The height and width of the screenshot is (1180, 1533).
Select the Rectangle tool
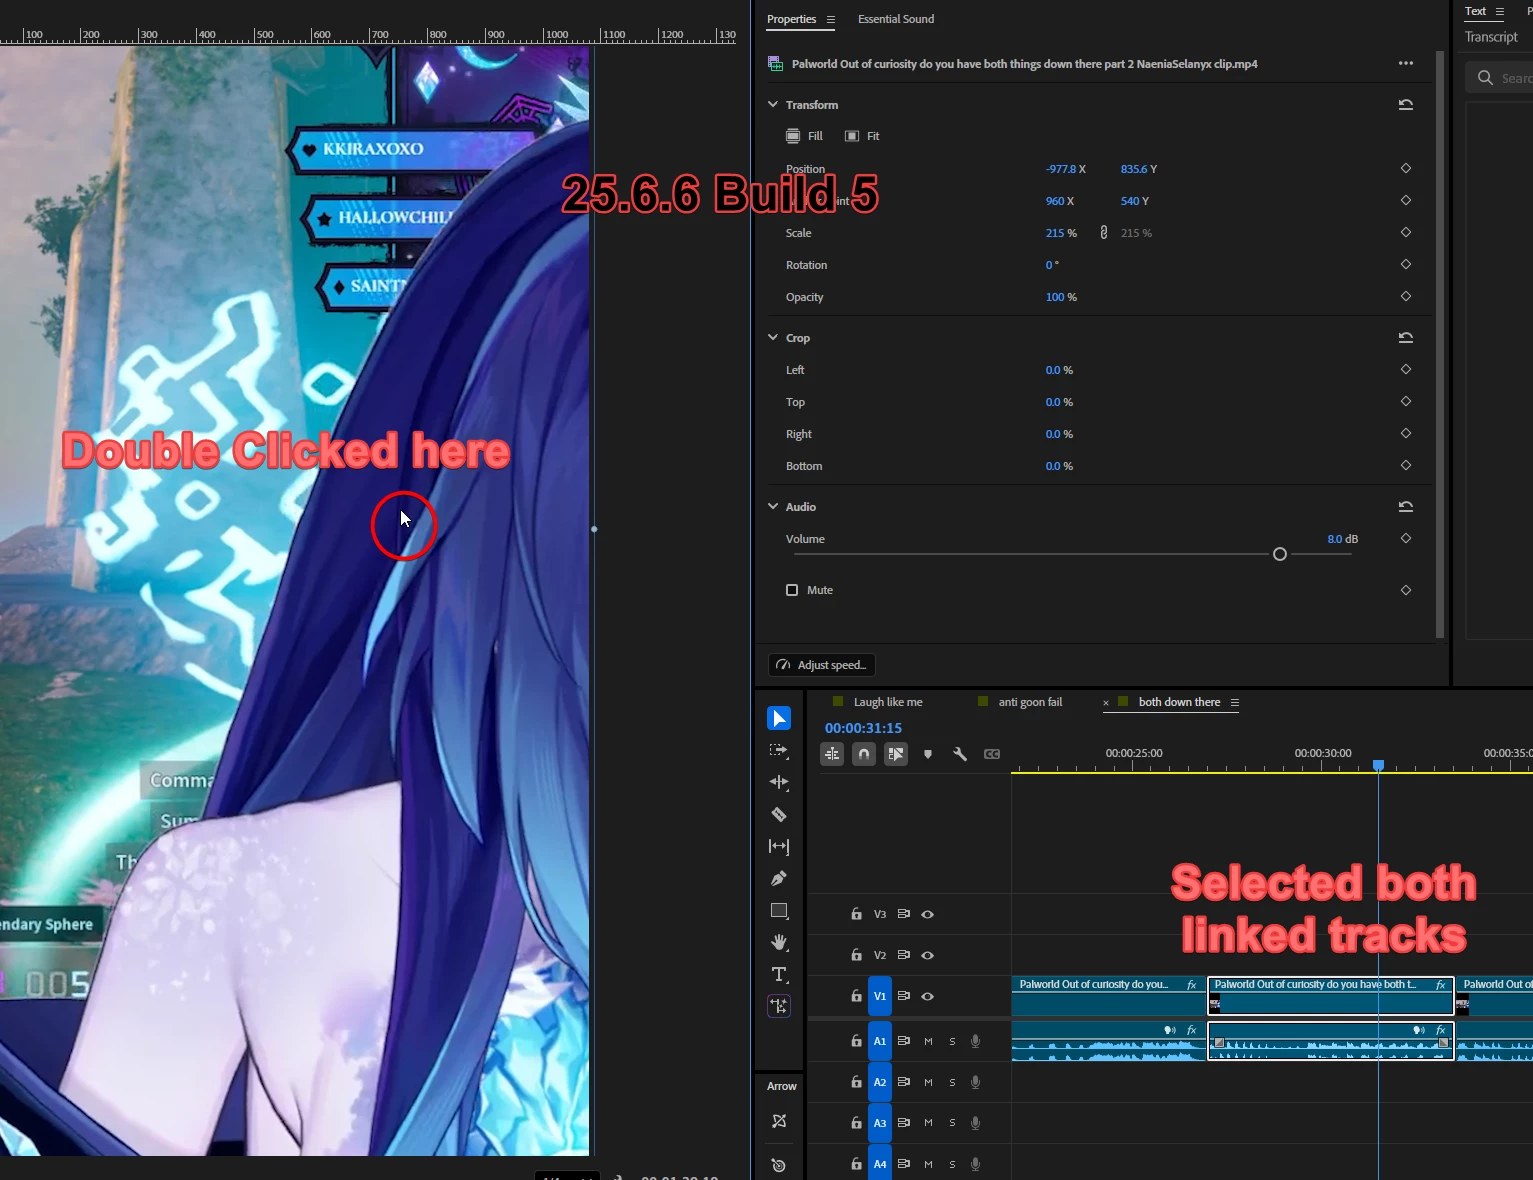(779, 910)
